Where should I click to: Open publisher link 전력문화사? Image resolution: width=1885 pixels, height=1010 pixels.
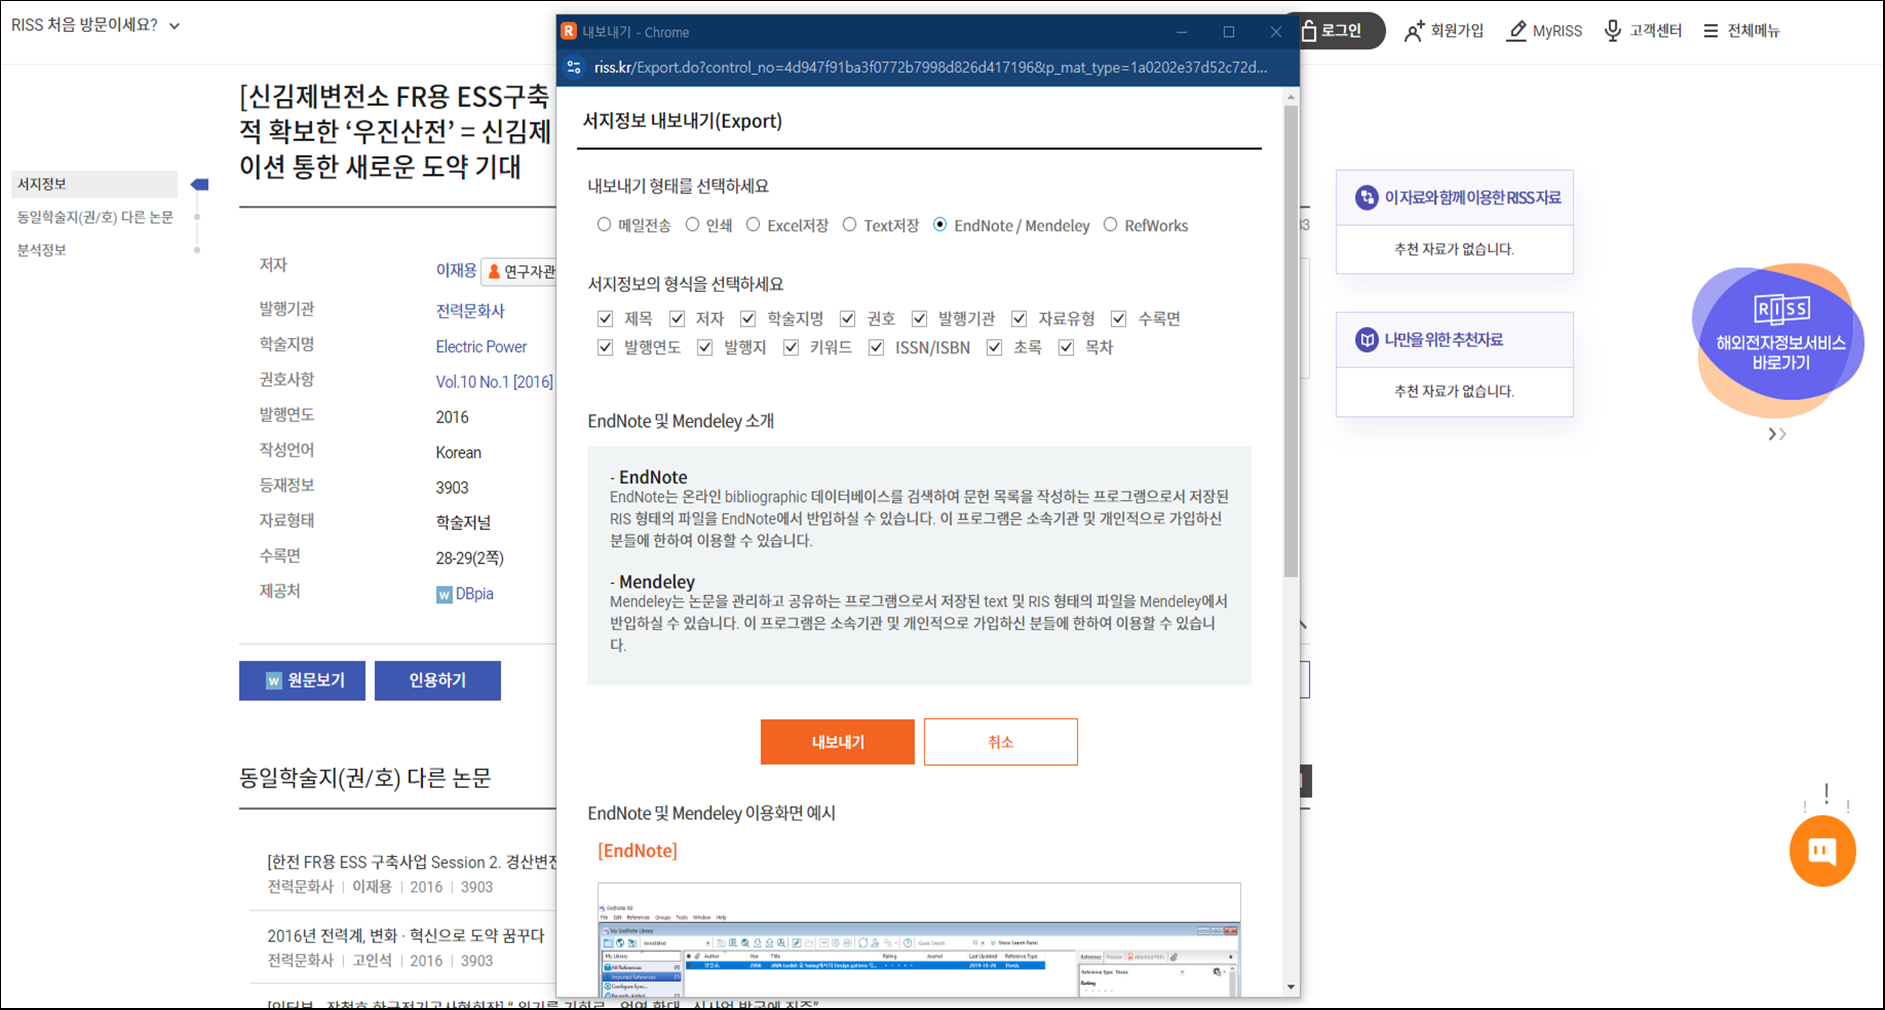[x=470, y=311]
